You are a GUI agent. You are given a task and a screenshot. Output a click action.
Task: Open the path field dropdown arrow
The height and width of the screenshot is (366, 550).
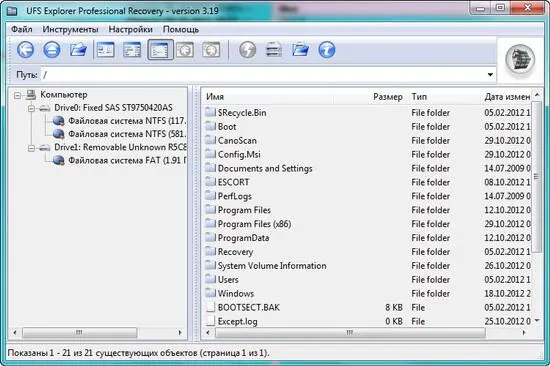(490, 74)
